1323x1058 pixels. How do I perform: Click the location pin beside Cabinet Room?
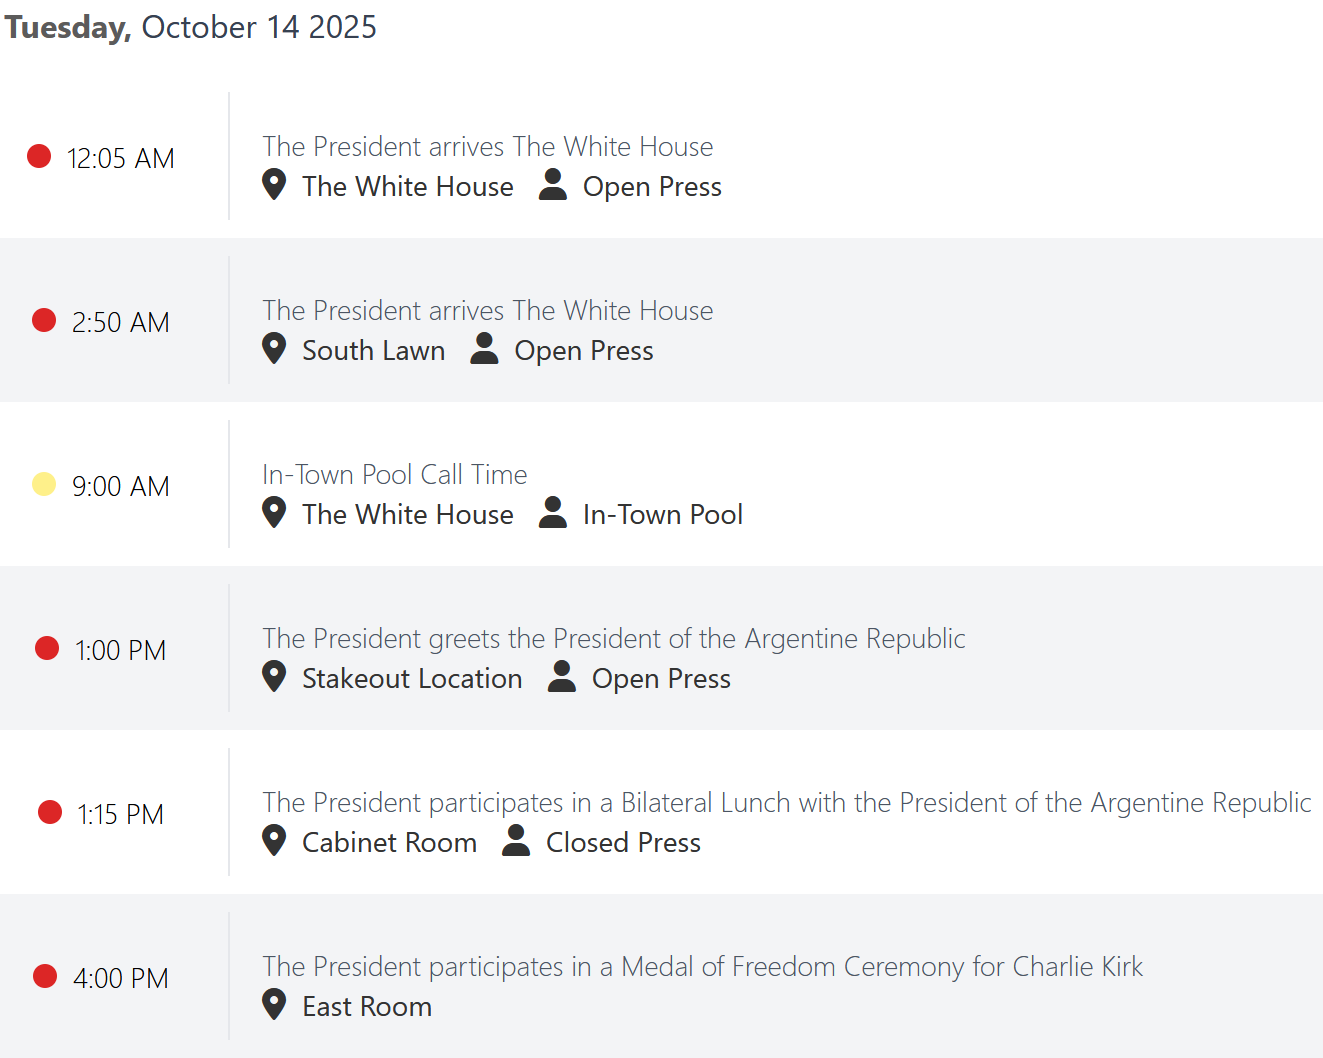click(274, 841)
